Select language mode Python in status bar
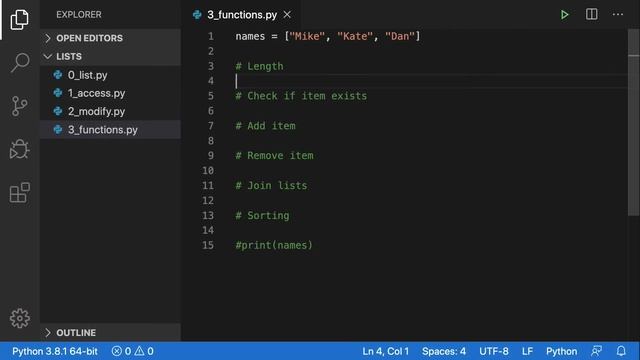Viewport: 640px width, 360px height. point(562,351)
